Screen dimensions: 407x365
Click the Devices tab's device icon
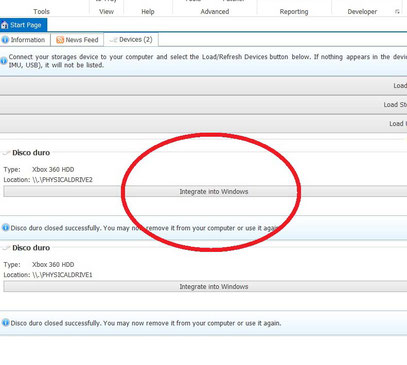click(x=113, y=40)
